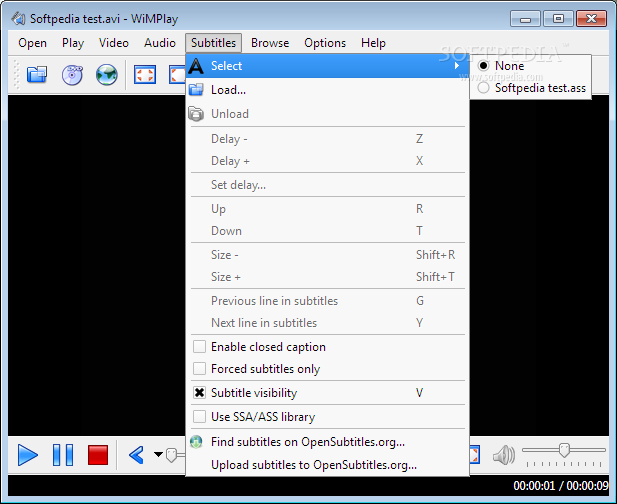Open the Options menu
This screenshot has width=617, height=504.
coord(325,43)
